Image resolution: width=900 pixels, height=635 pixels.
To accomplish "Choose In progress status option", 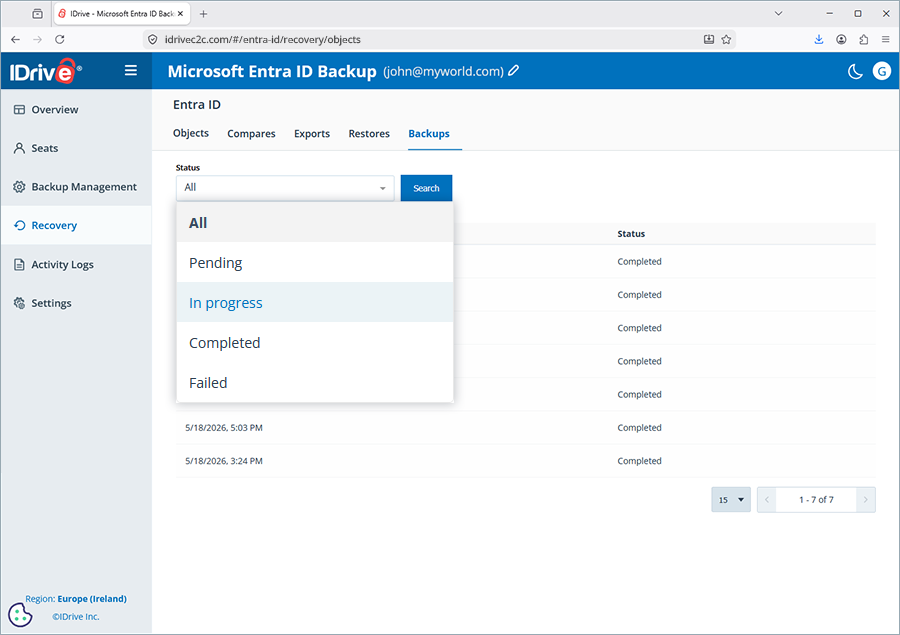I will 315,303.
